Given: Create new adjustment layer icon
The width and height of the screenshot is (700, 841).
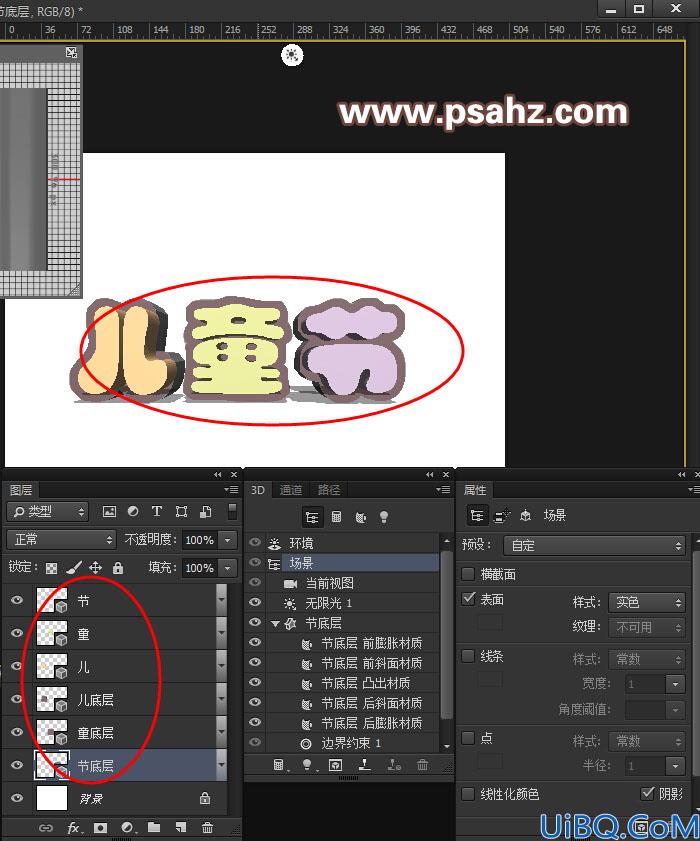Looking at the screenshot, I should tap(127, 828).
